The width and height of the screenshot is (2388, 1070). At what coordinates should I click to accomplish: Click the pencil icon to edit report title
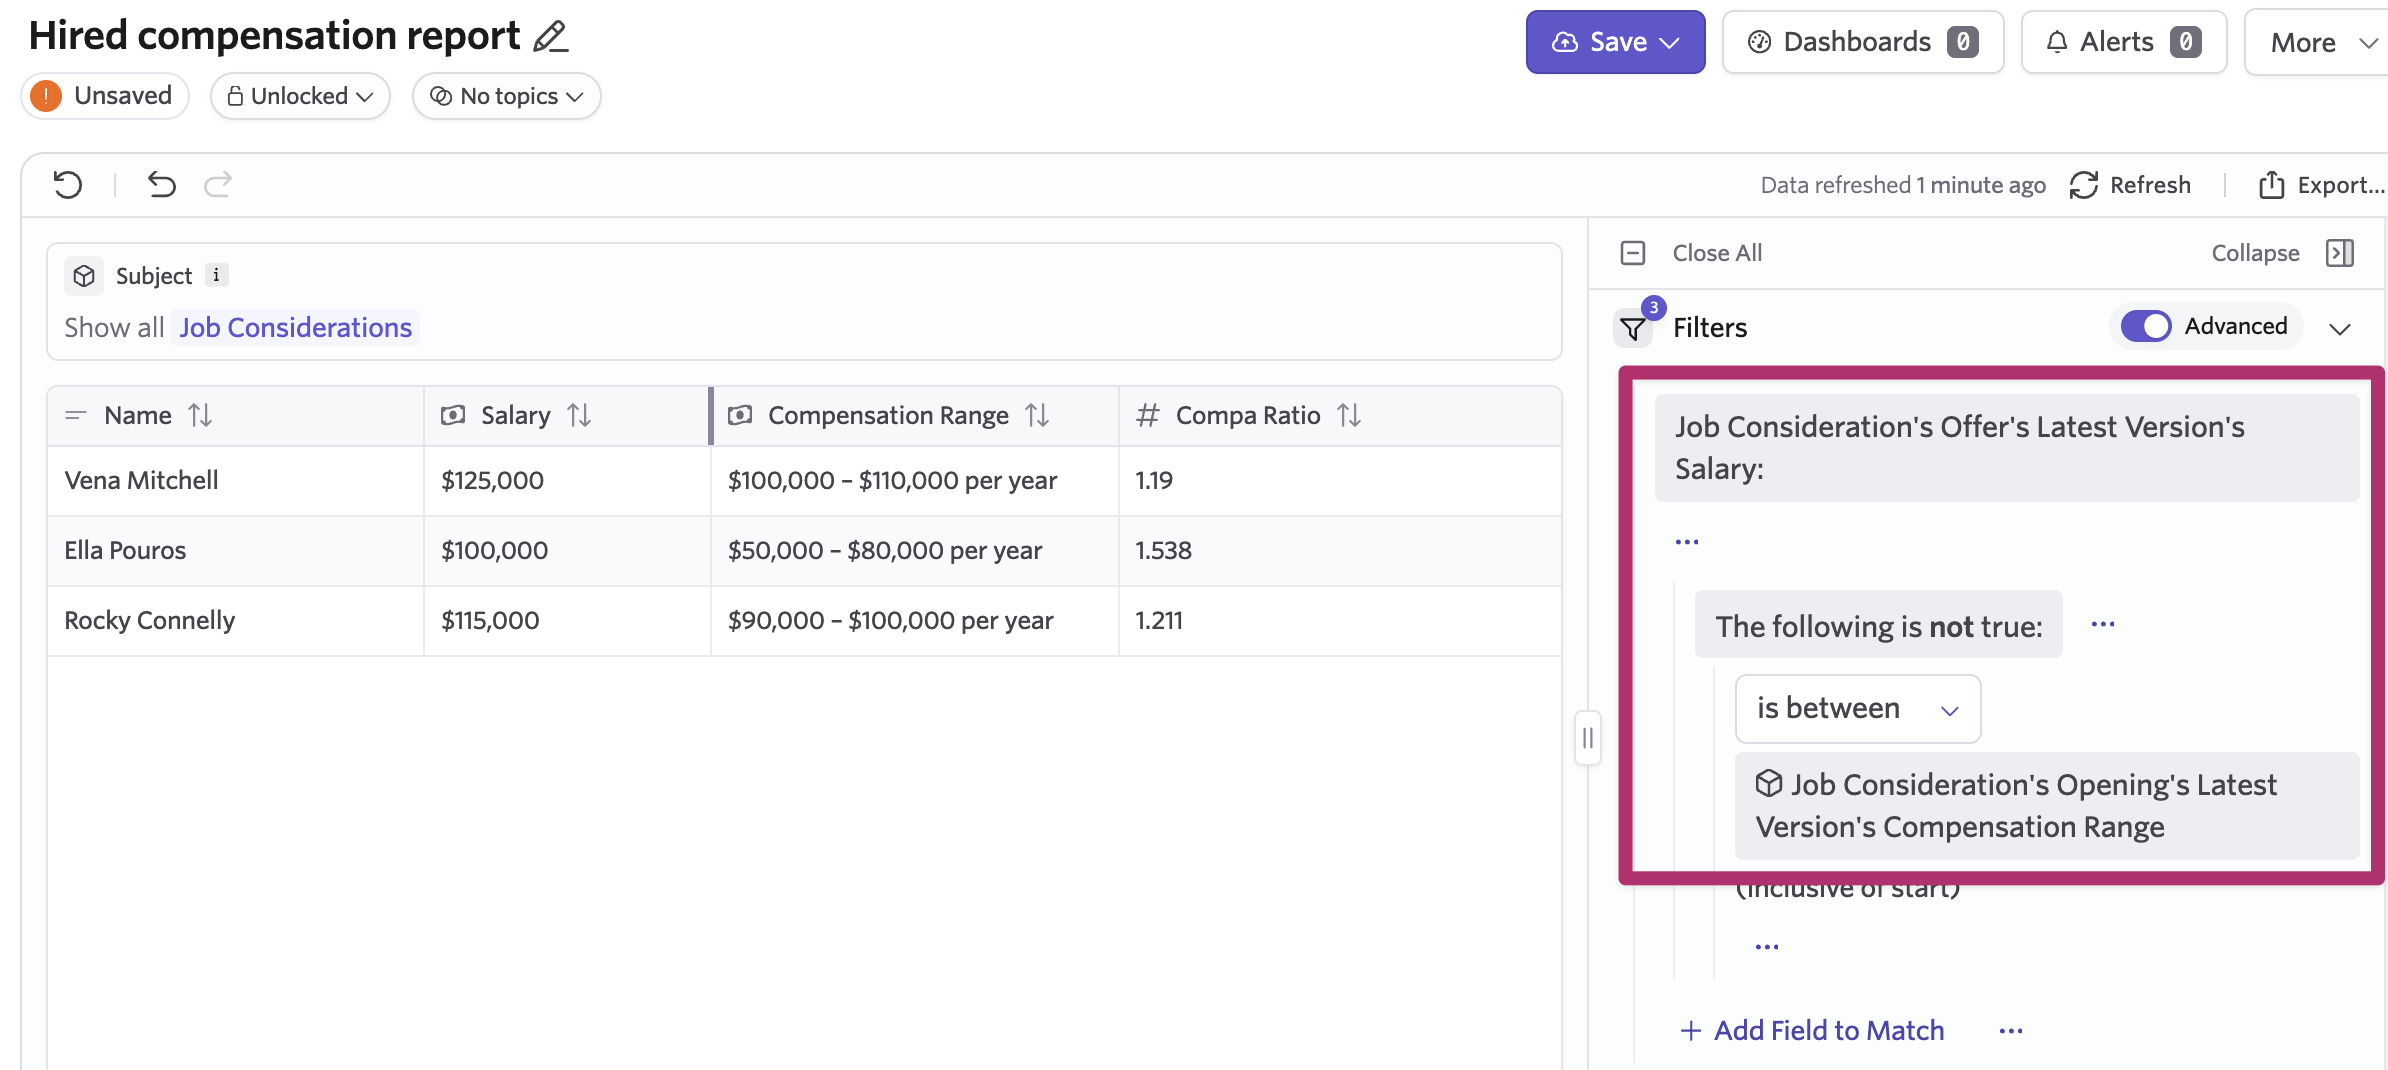(550, 37)
